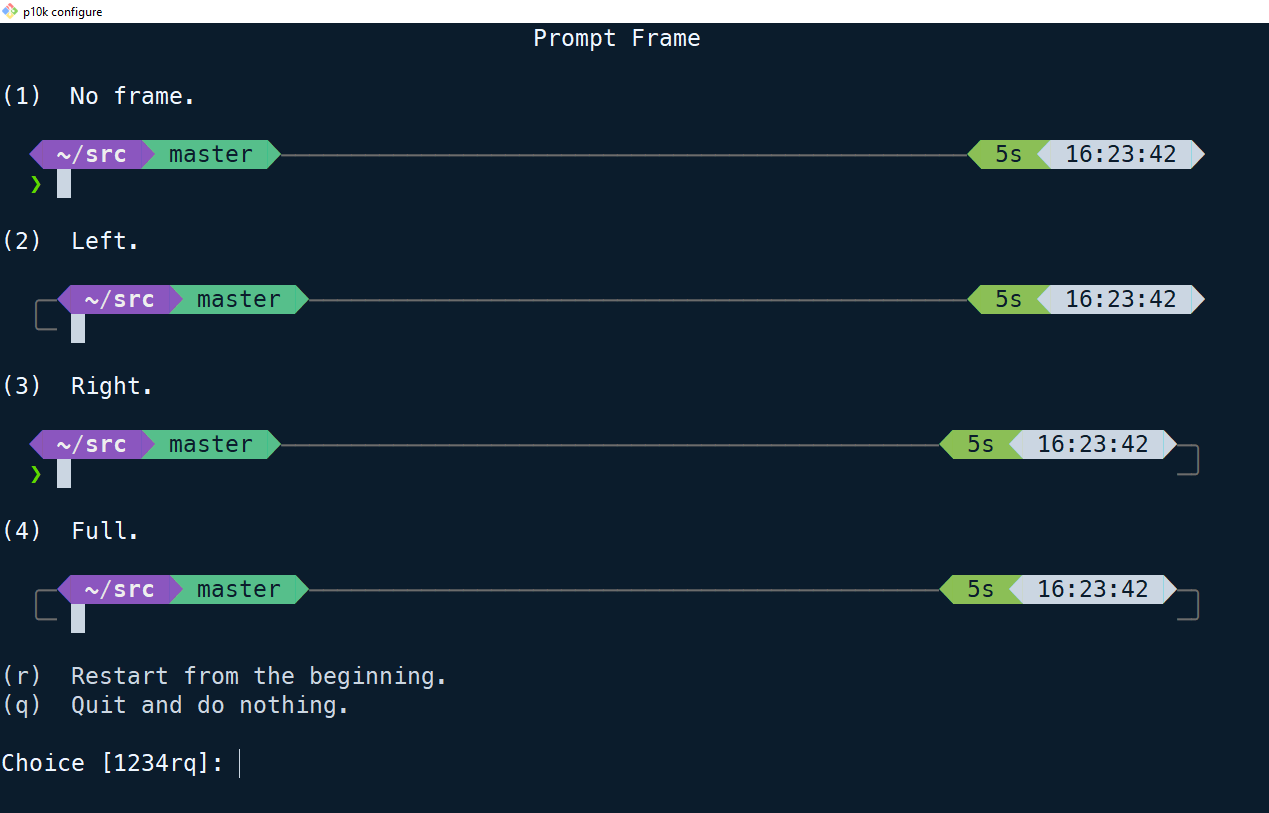
Task: Choose Quit and do nothing
Action: 207,704
